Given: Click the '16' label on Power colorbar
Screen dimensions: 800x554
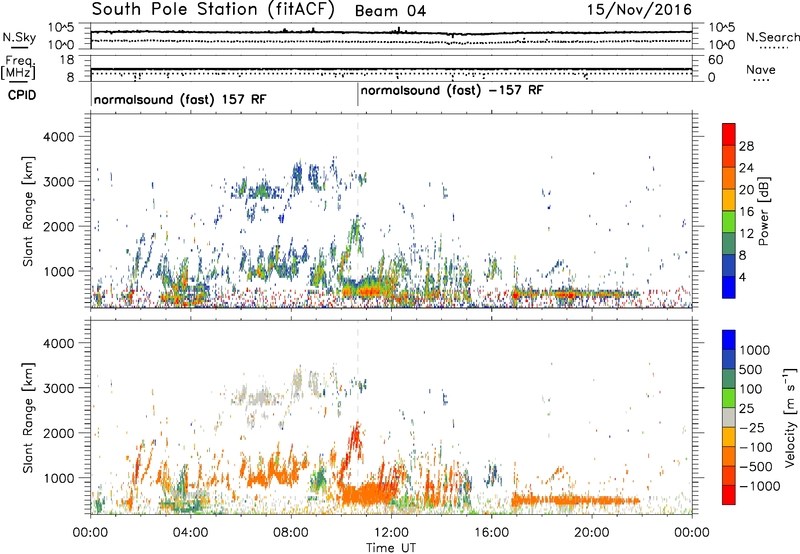Looking at the screenshot, I should [x=746, y=212].
